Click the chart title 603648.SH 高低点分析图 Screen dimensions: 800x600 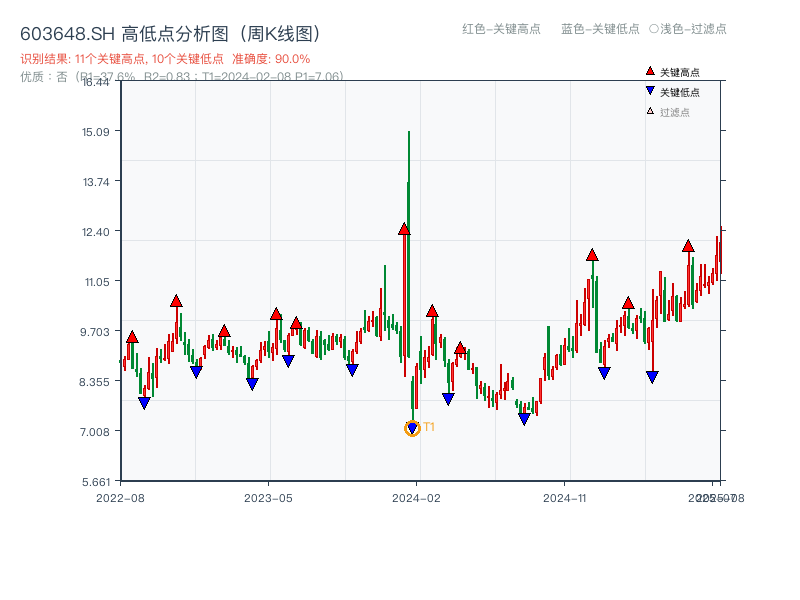[171, 34]
